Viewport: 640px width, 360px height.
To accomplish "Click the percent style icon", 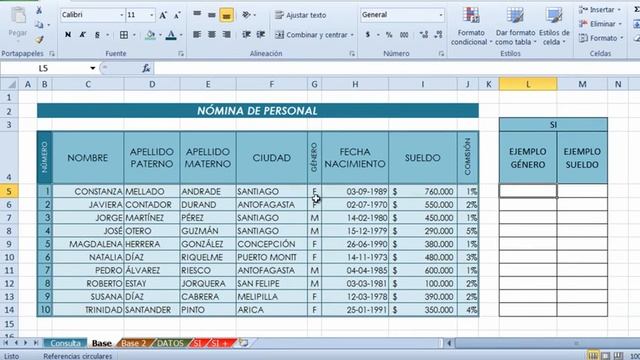I will coord(389,35).
